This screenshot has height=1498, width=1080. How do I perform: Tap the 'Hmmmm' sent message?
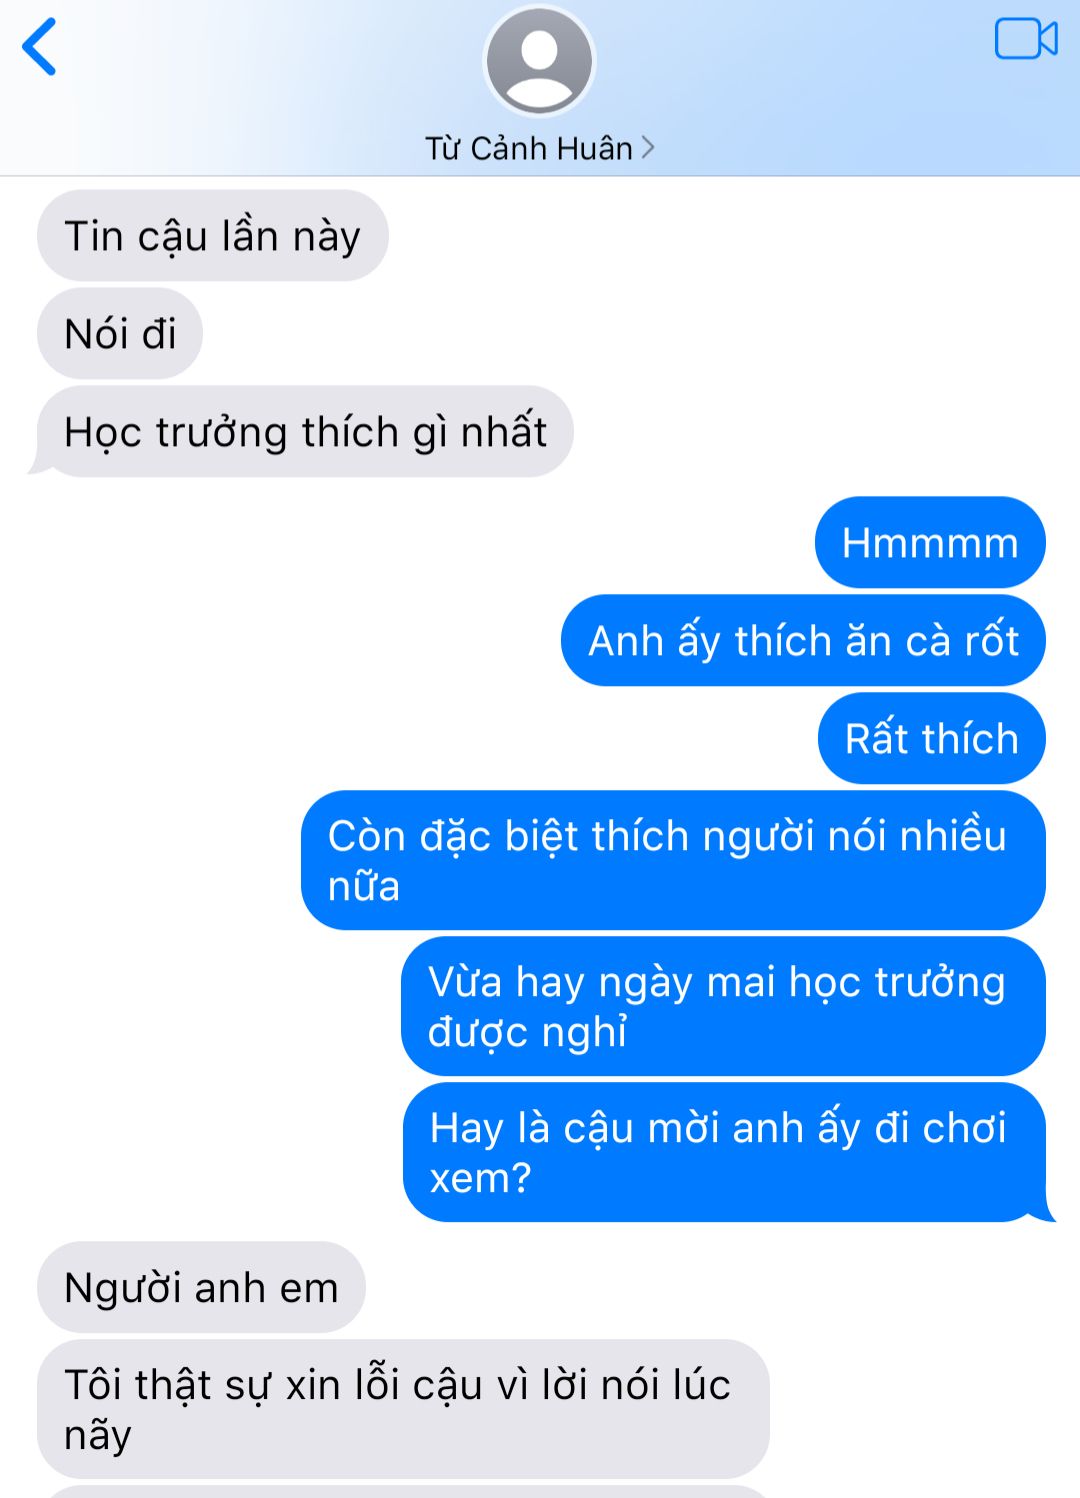tap(930, 542)
